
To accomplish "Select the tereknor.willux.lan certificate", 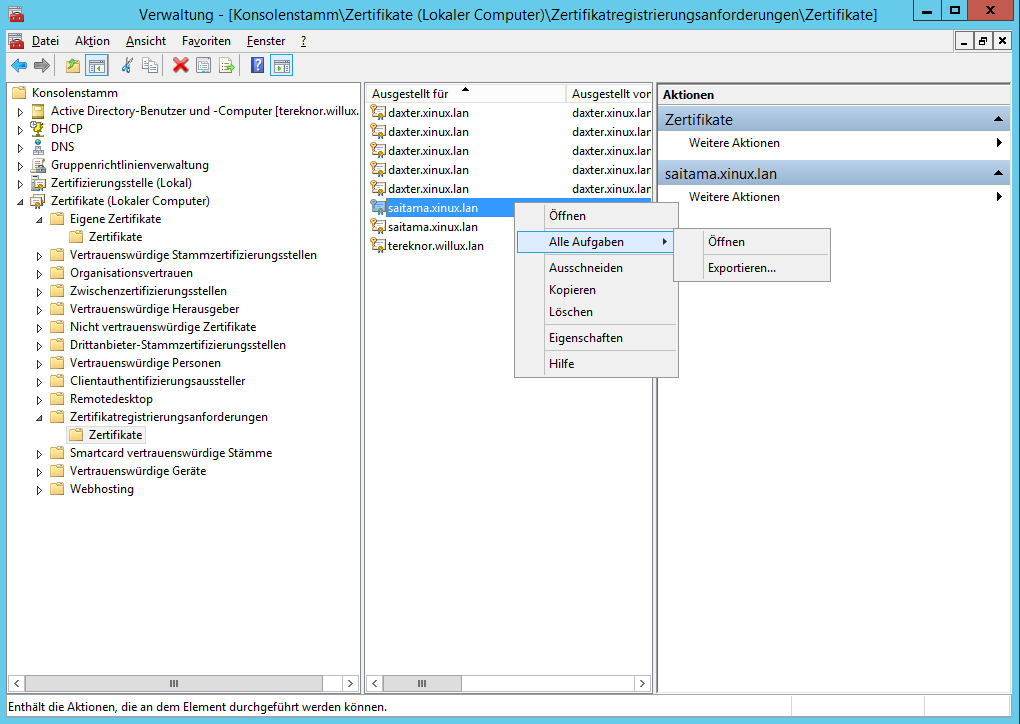I will (435, 246).
